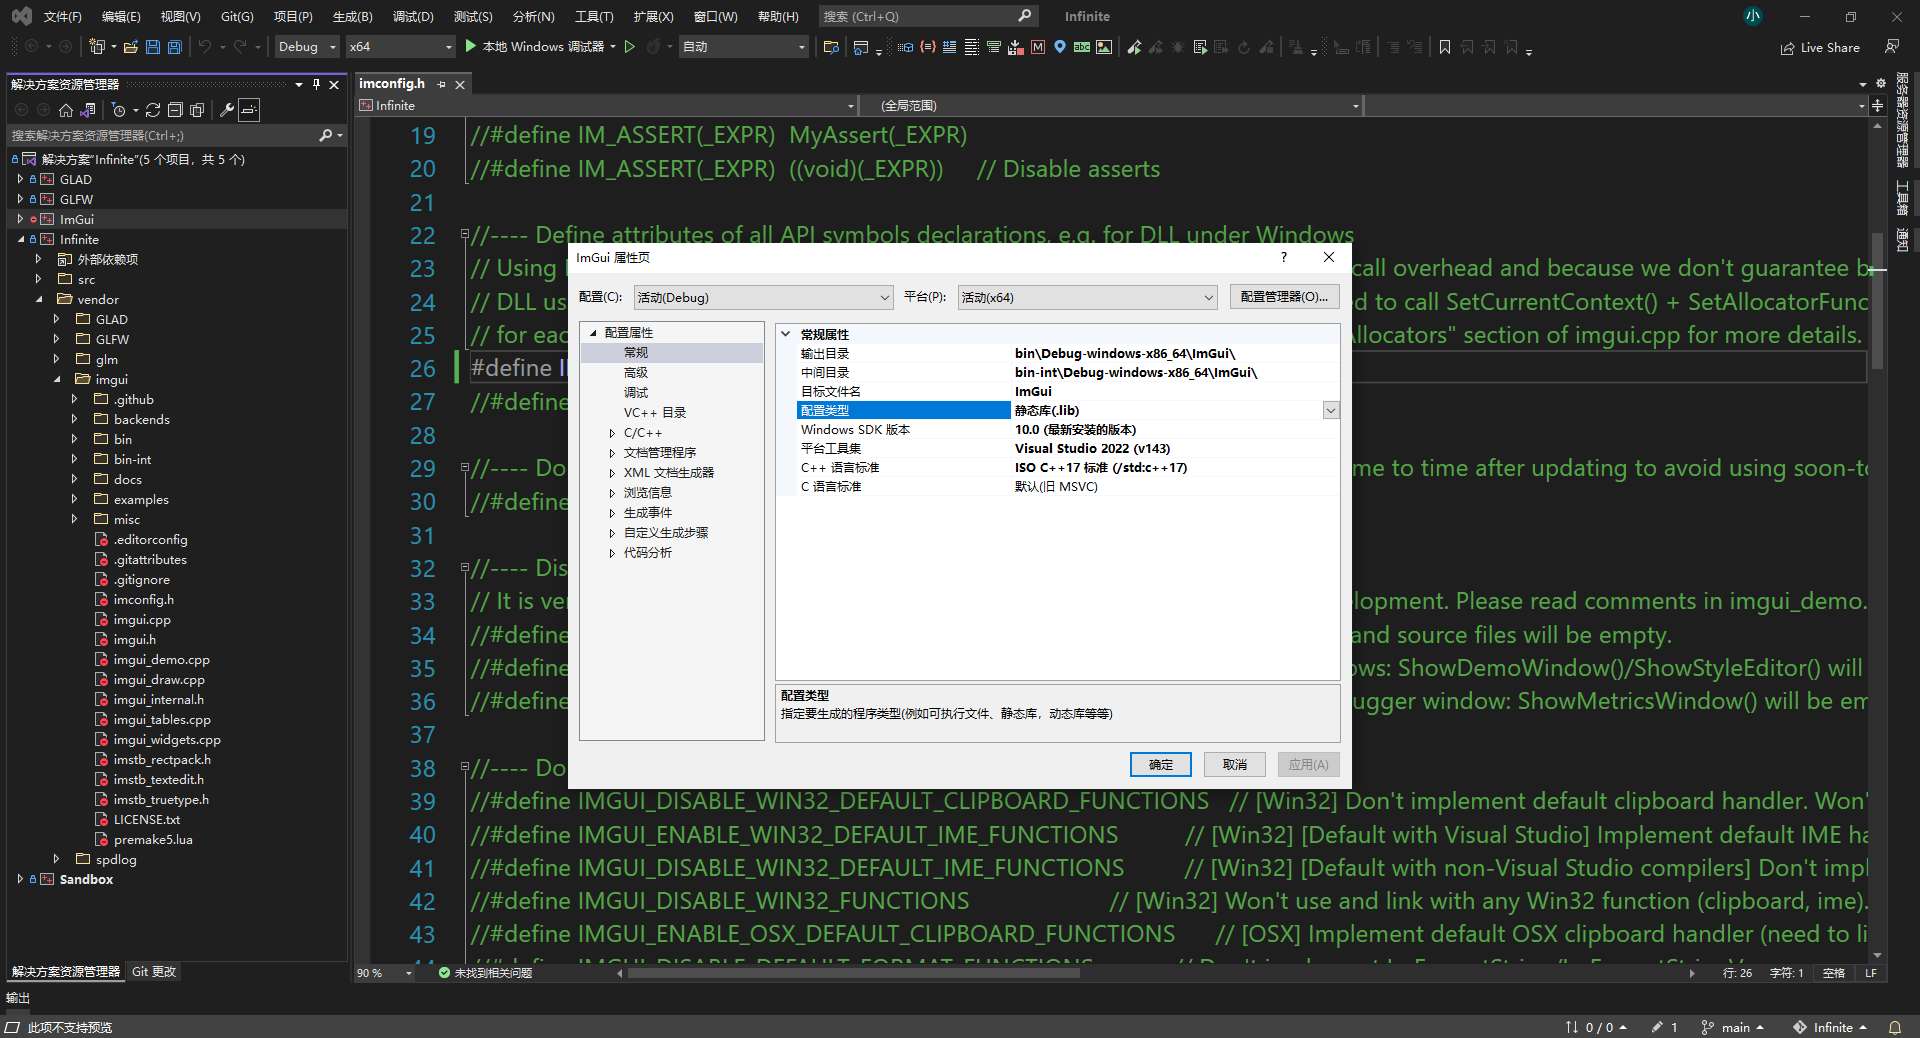This screenshot has width=1920, height=1038.
Task: Sync with active document in Solution Explorer
Action: [153, 110]
